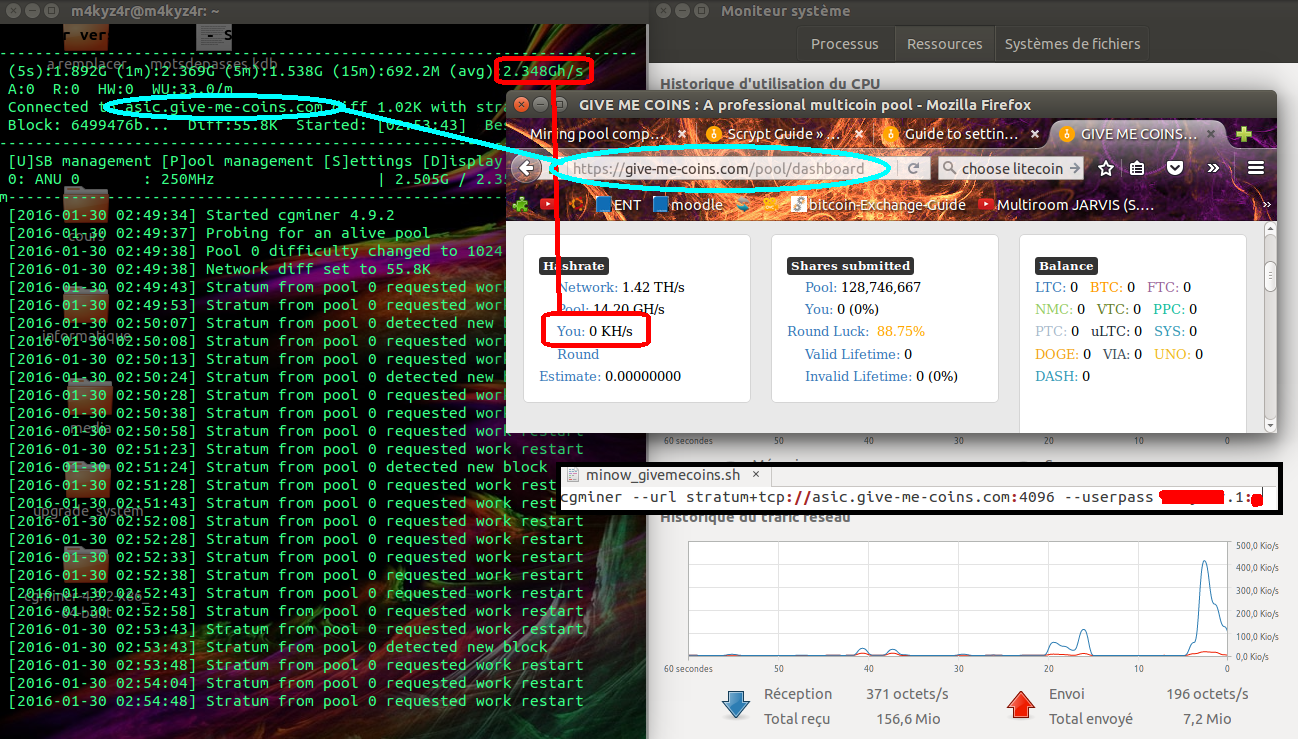Click the 'DOGE:' balance label
This screenshot has height=739, width=1298.
point(1058,354)
